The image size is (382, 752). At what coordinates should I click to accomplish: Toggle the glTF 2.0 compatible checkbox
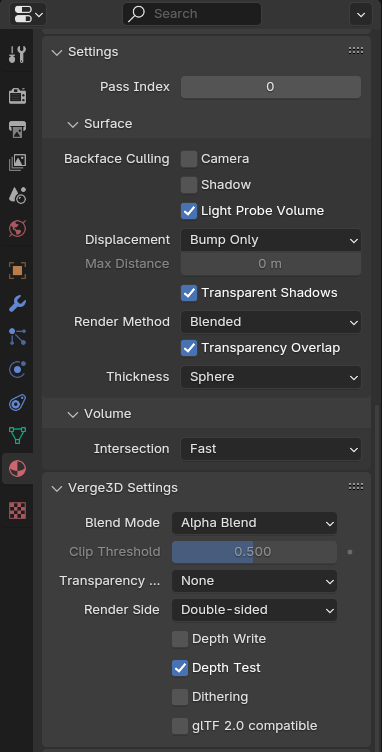point(180,726)
